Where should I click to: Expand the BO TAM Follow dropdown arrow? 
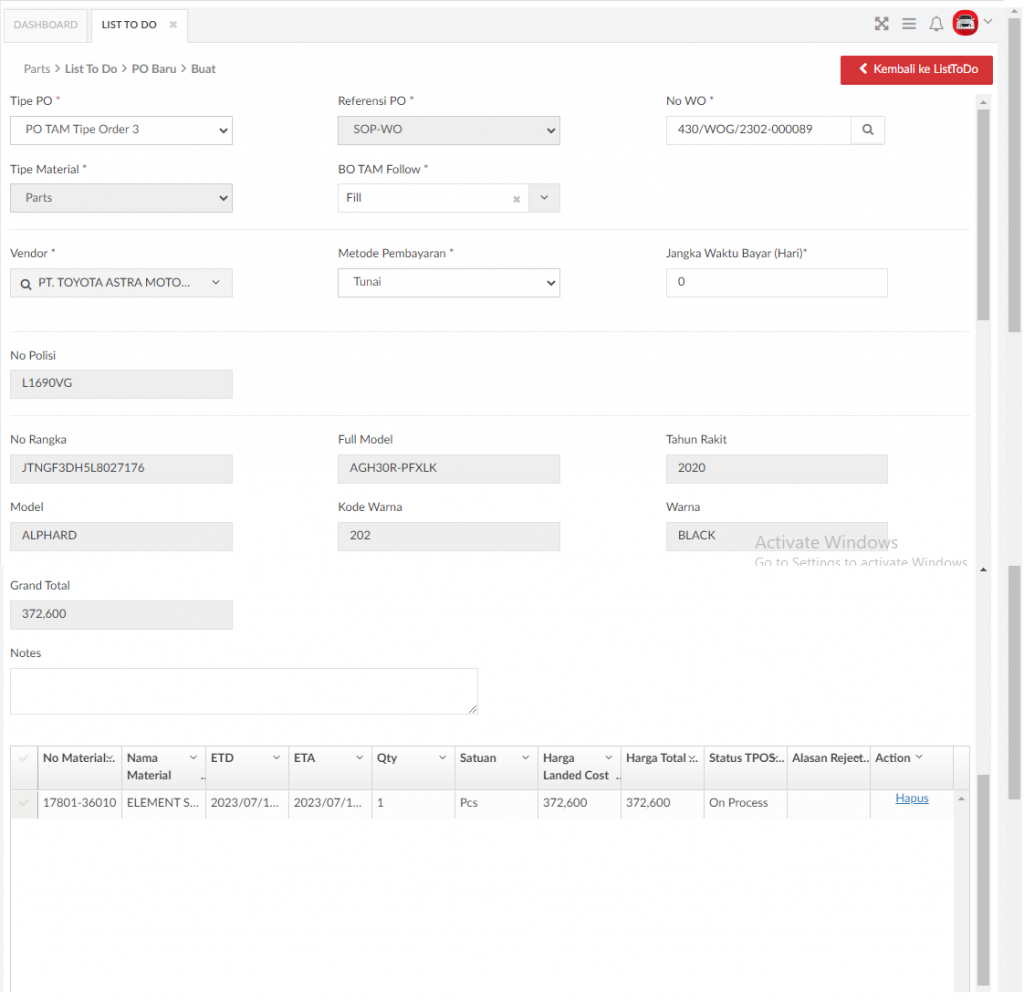544,198
